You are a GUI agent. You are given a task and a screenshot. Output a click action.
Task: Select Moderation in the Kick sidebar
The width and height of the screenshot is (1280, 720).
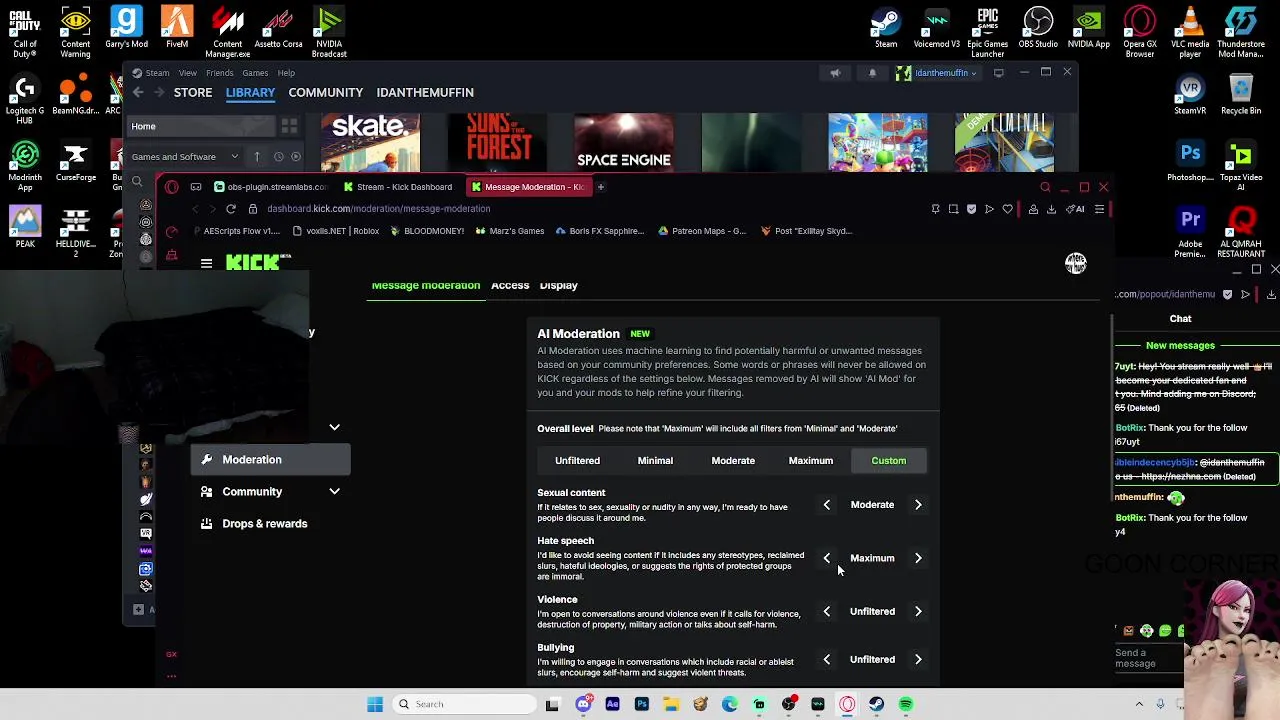click(270, 460)
